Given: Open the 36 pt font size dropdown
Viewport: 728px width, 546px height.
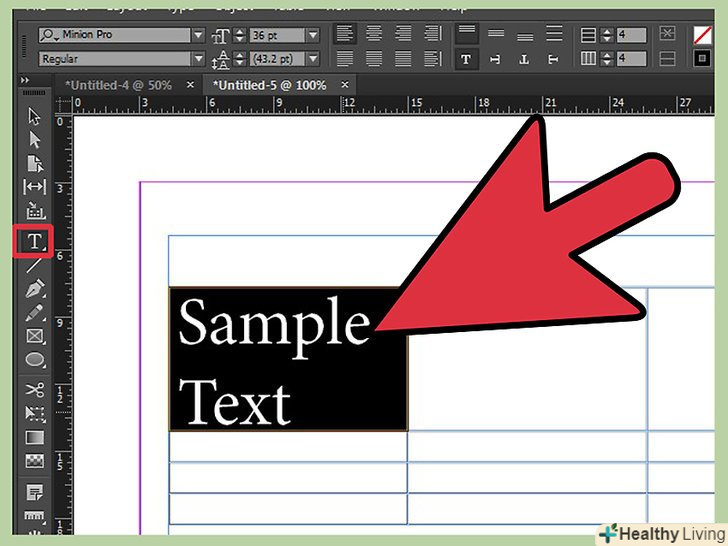Looking at the screenshot, I should click(x=313, y=35).
